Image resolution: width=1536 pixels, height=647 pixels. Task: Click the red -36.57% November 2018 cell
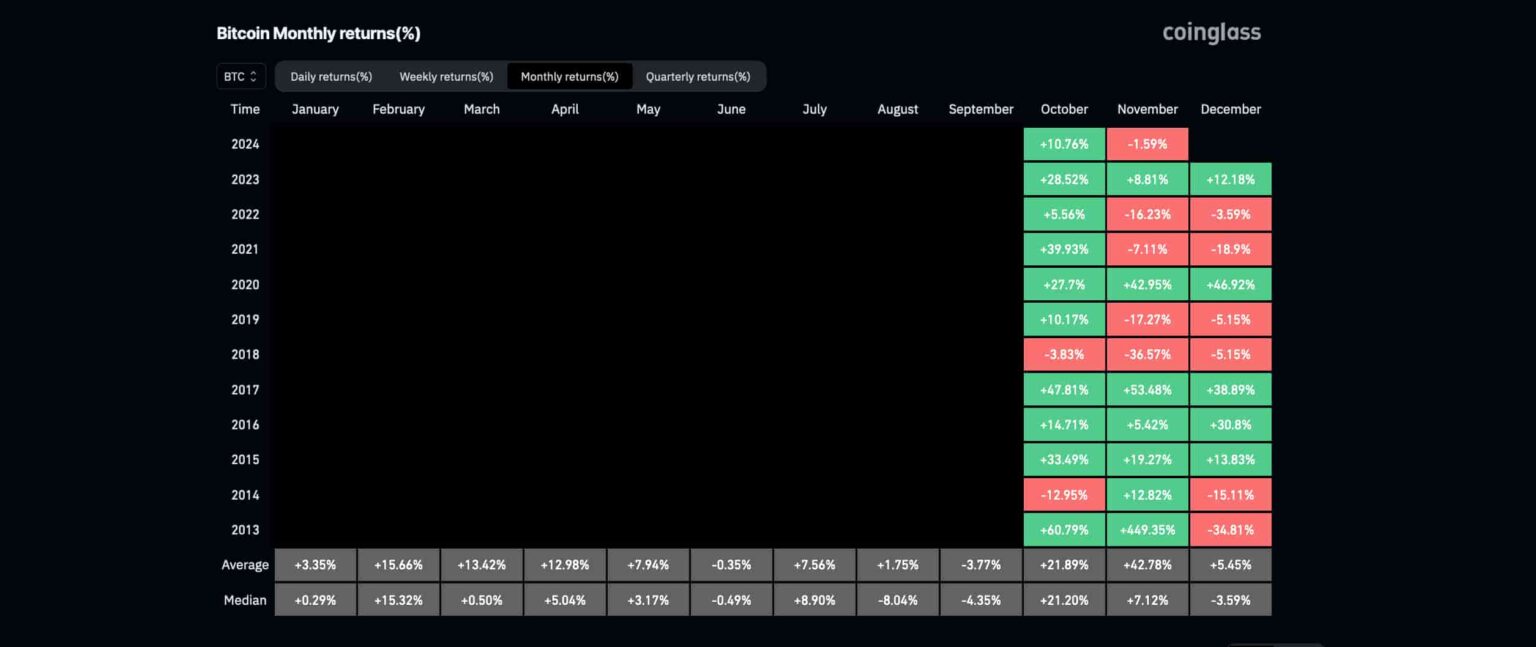pos(1147,353)
